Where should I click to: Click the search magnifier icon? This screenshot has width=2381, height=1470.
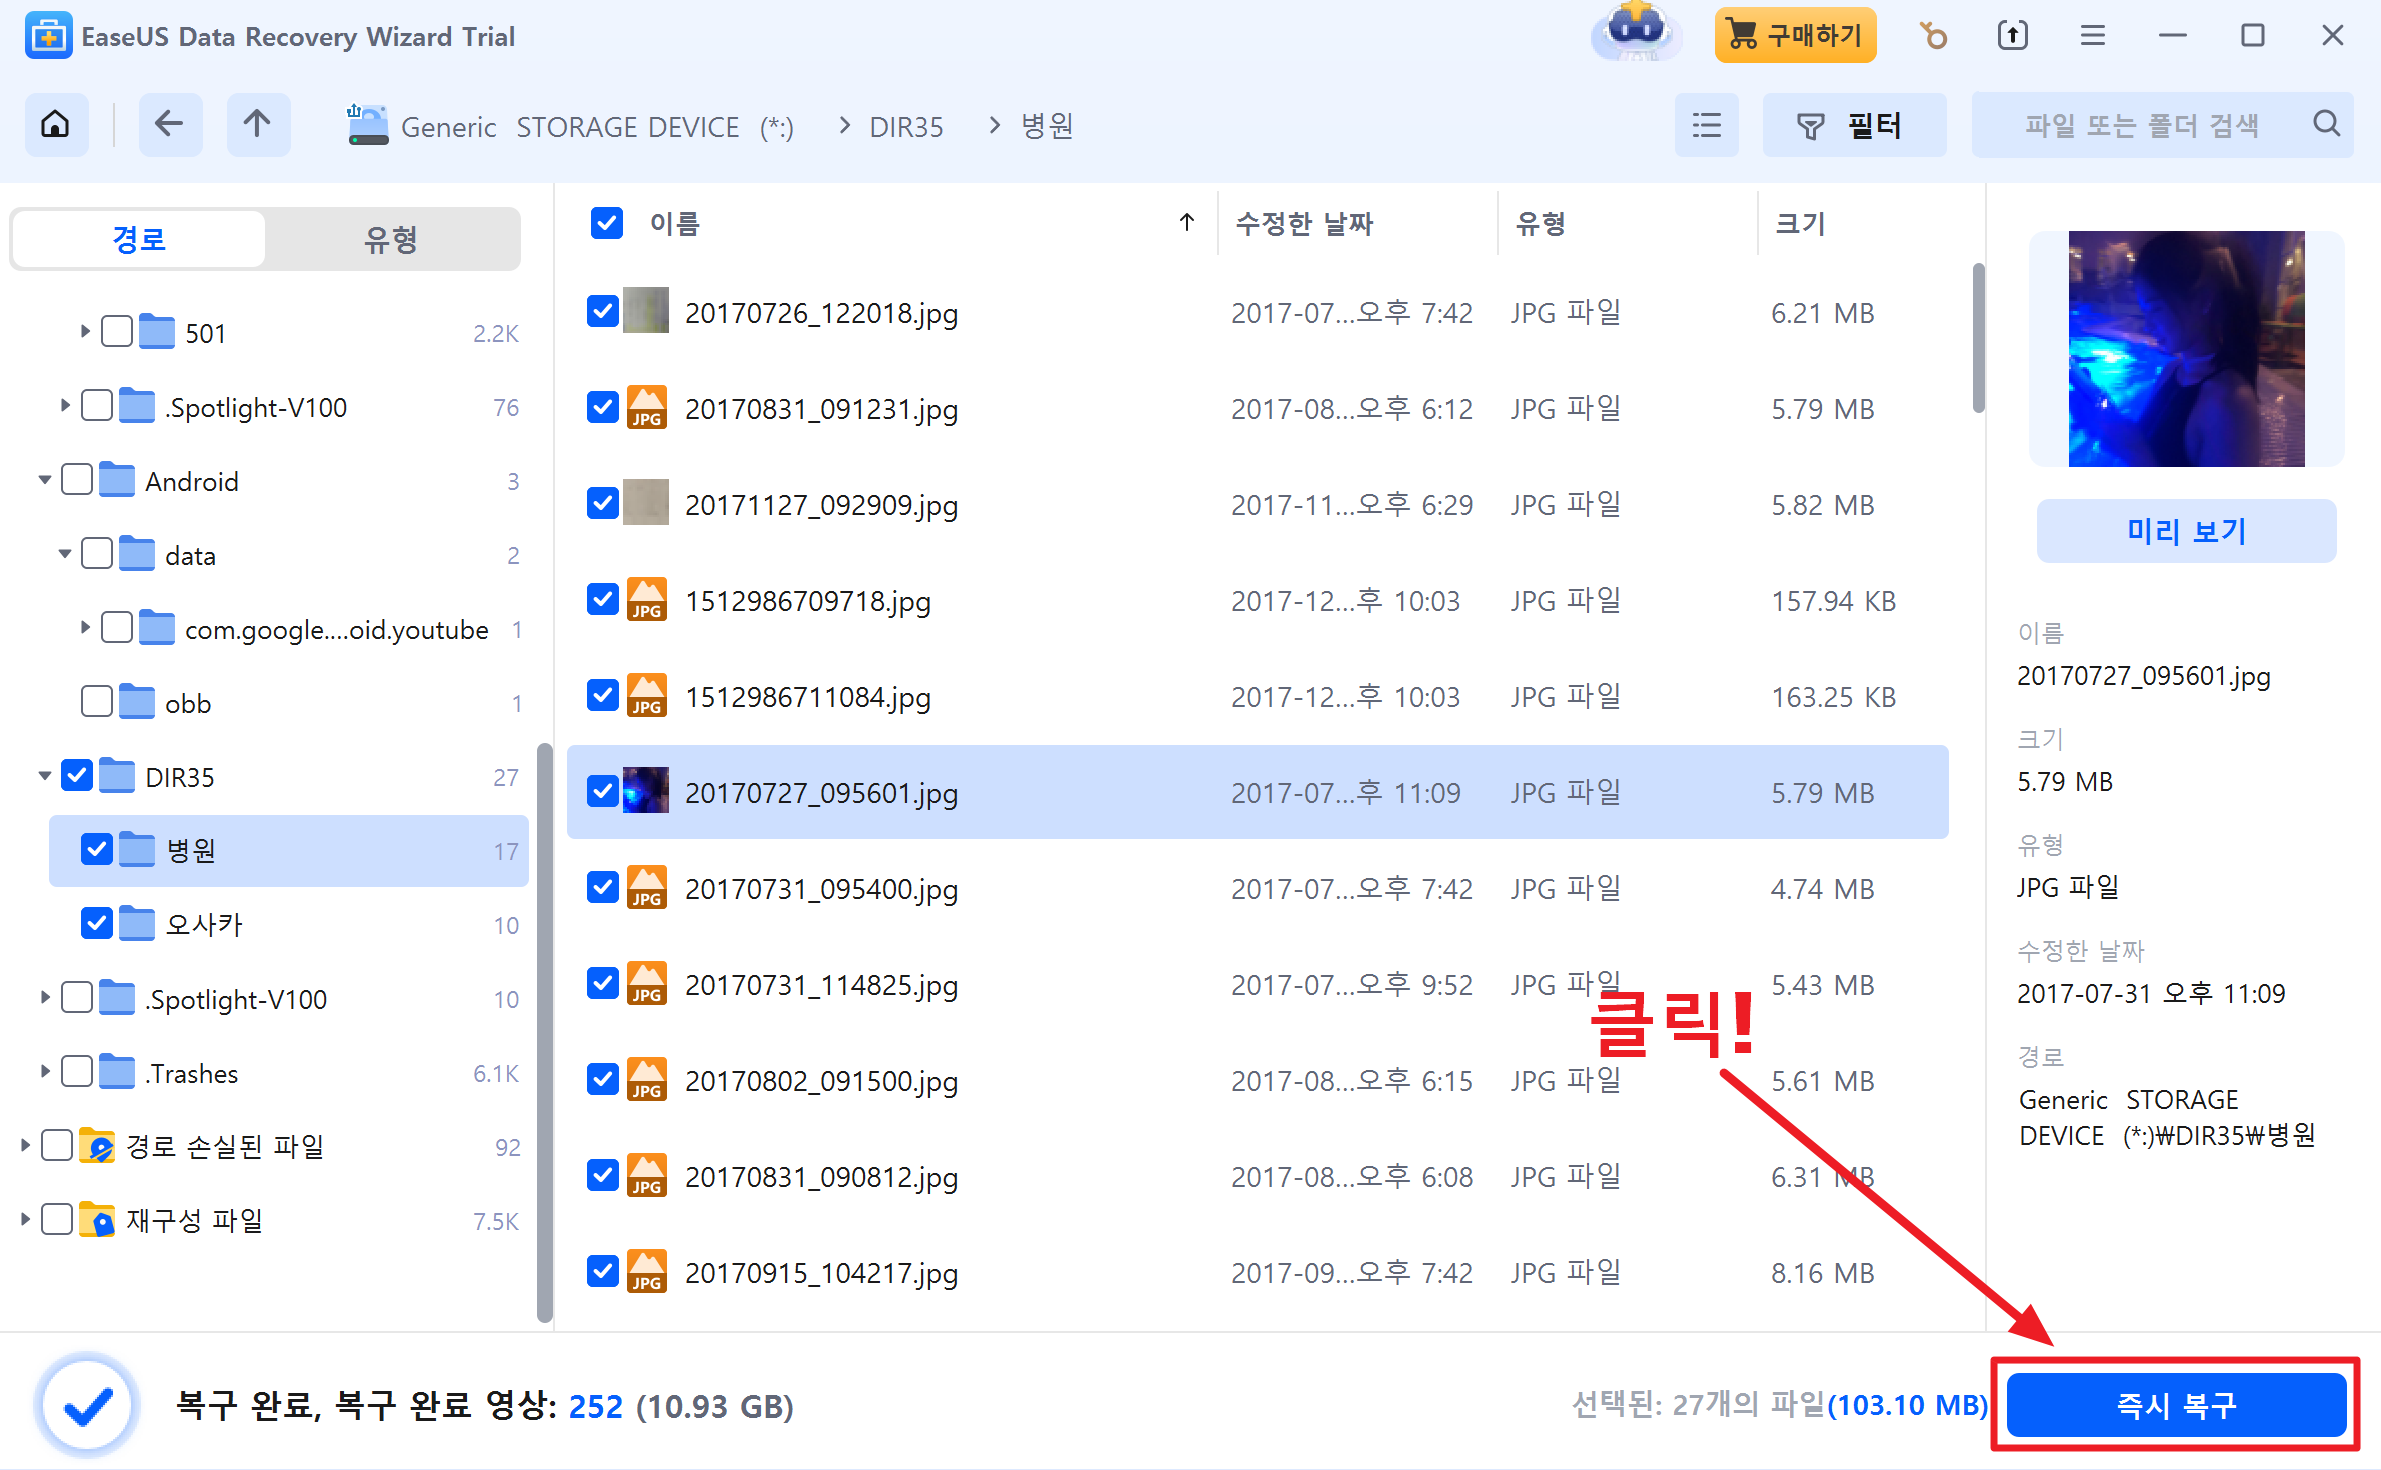pyautogui.click(x=2326, y=124)
